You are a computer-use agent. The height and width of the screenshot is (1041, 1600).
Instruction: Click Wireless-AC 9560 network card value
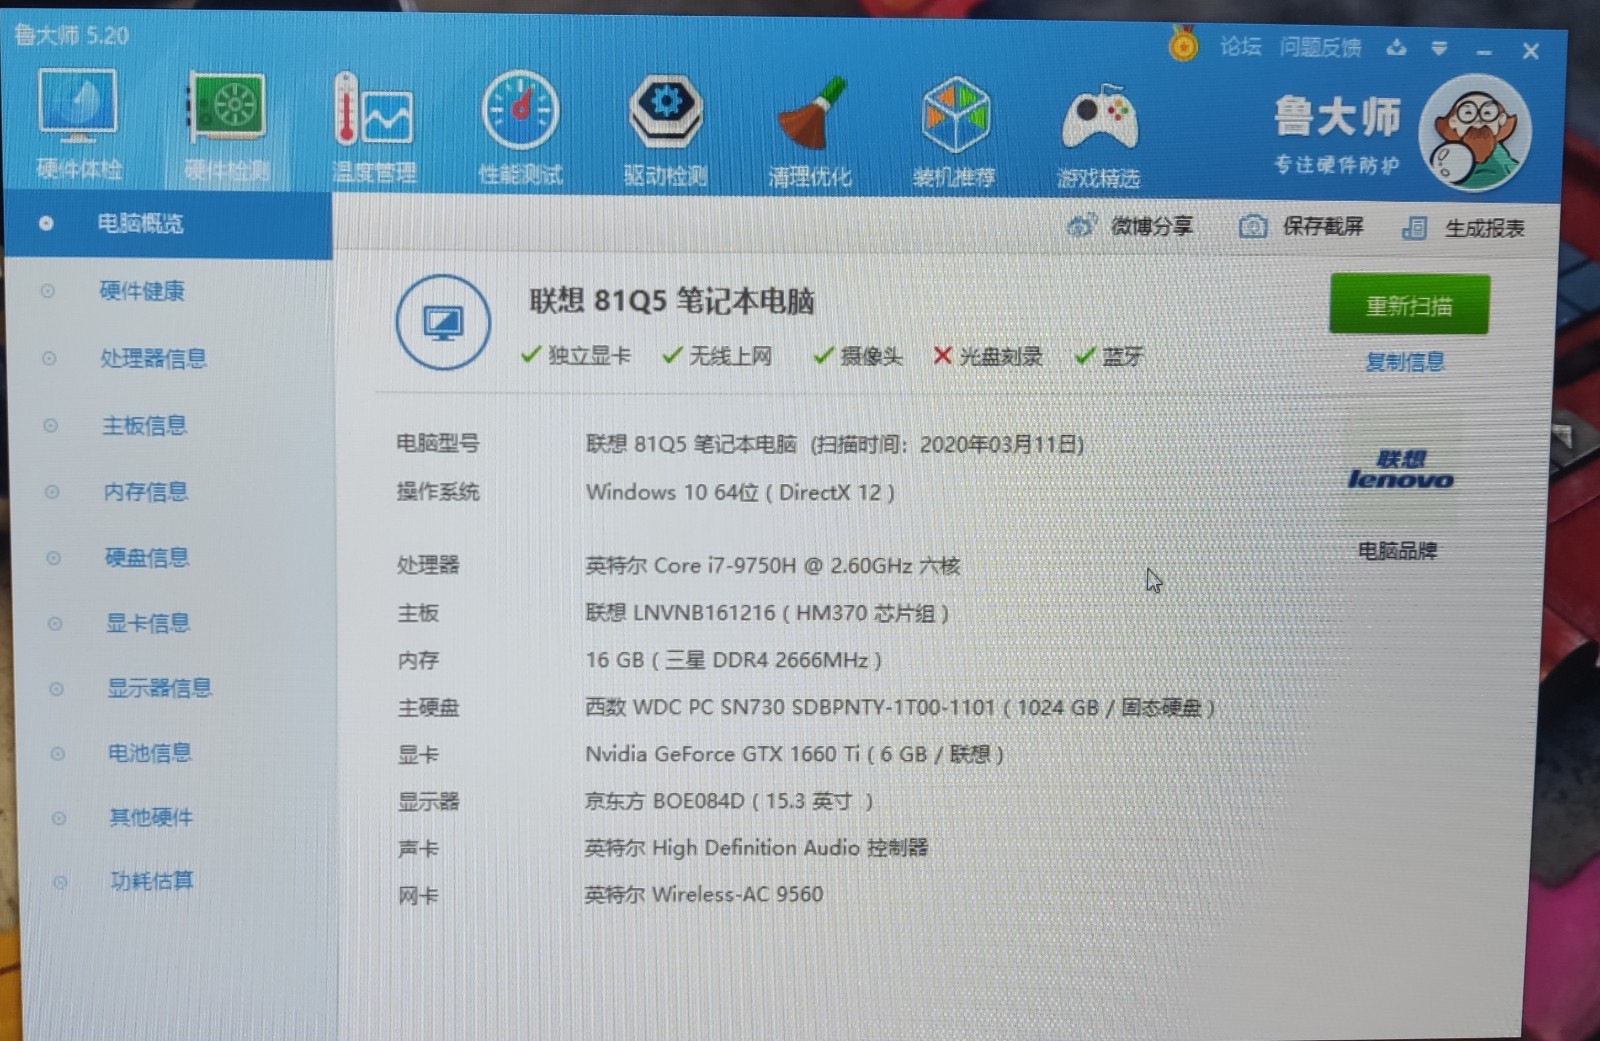704,894
